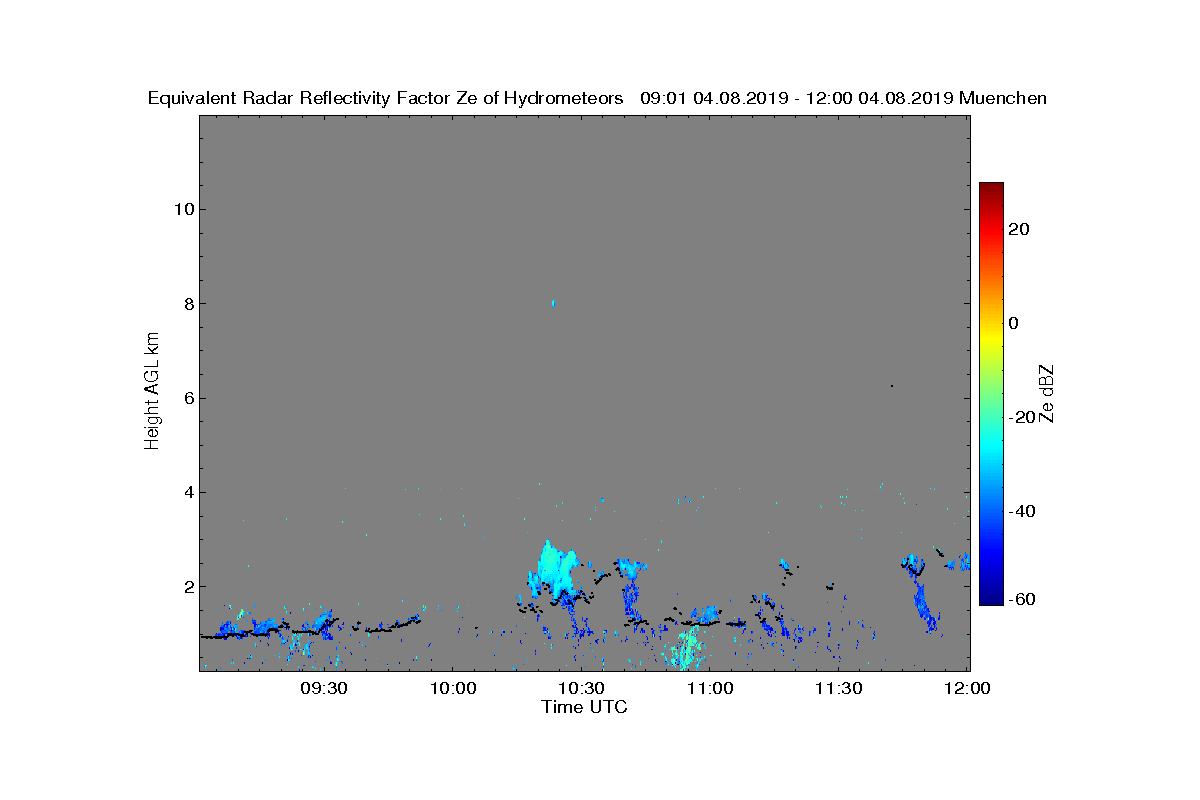
Task: Click the green echo near ground before 11:00
Action: click(x=686, y=648)
